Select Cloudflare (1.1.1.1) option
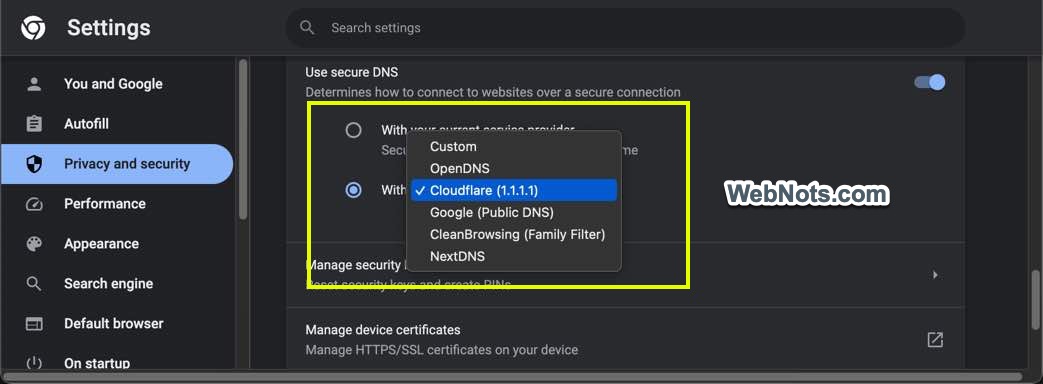Screen dimensions: 1043x384 coord(514,190)
